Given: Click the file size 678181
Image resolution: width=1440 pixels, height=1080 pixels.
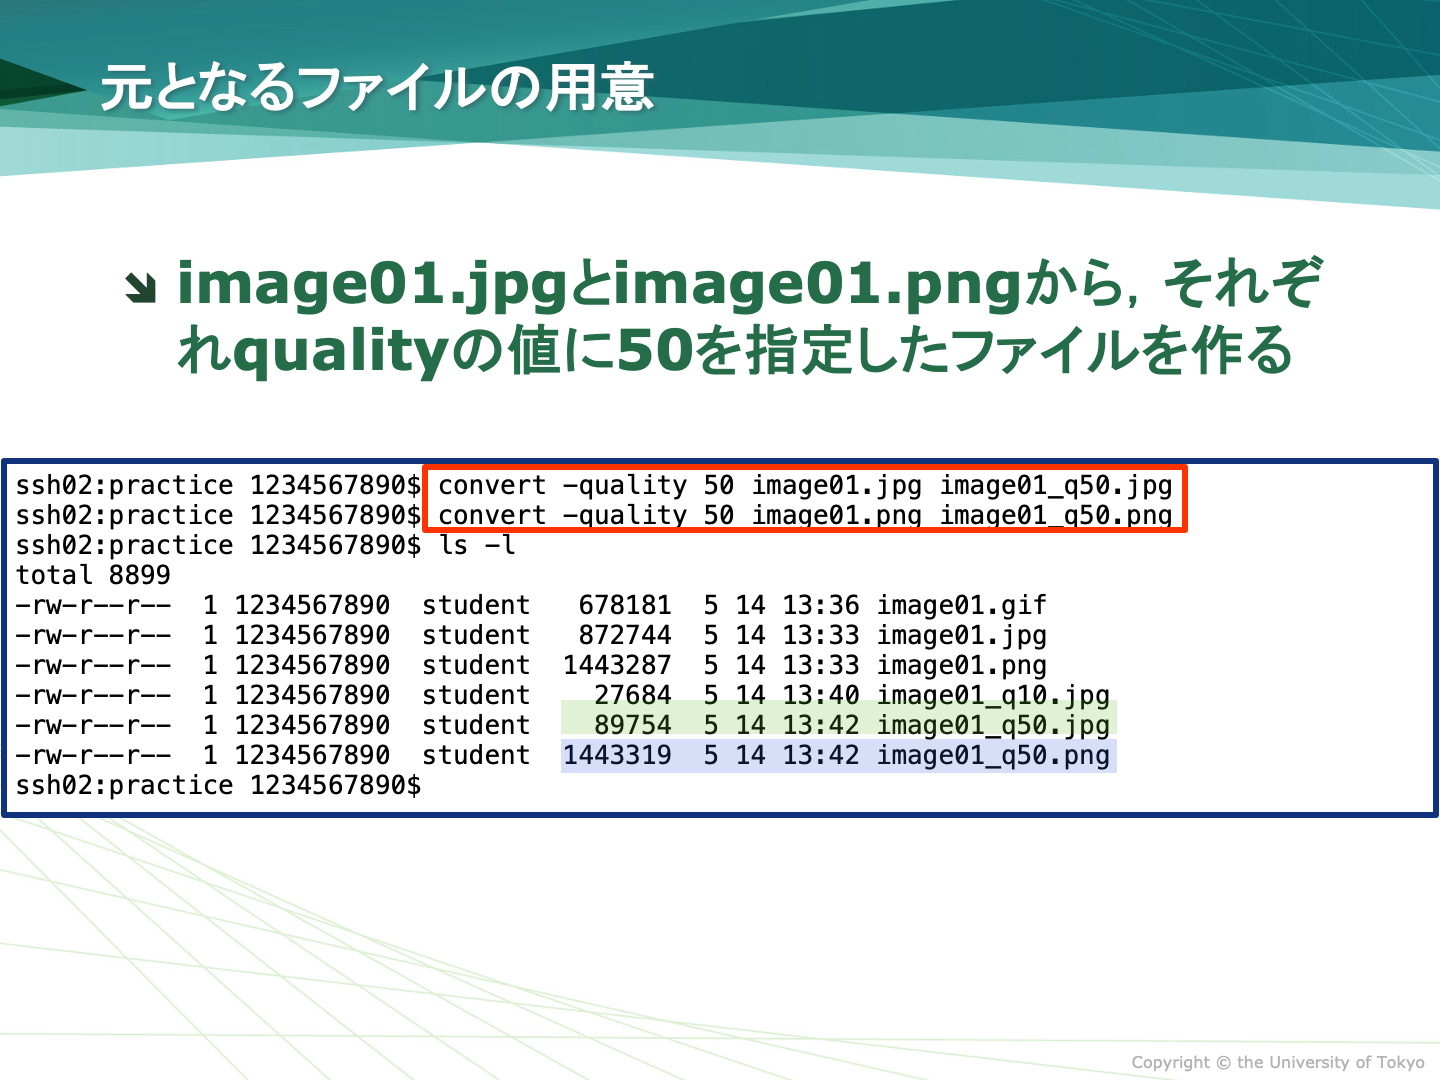Looking at the screenshot, I should [625, 605].
